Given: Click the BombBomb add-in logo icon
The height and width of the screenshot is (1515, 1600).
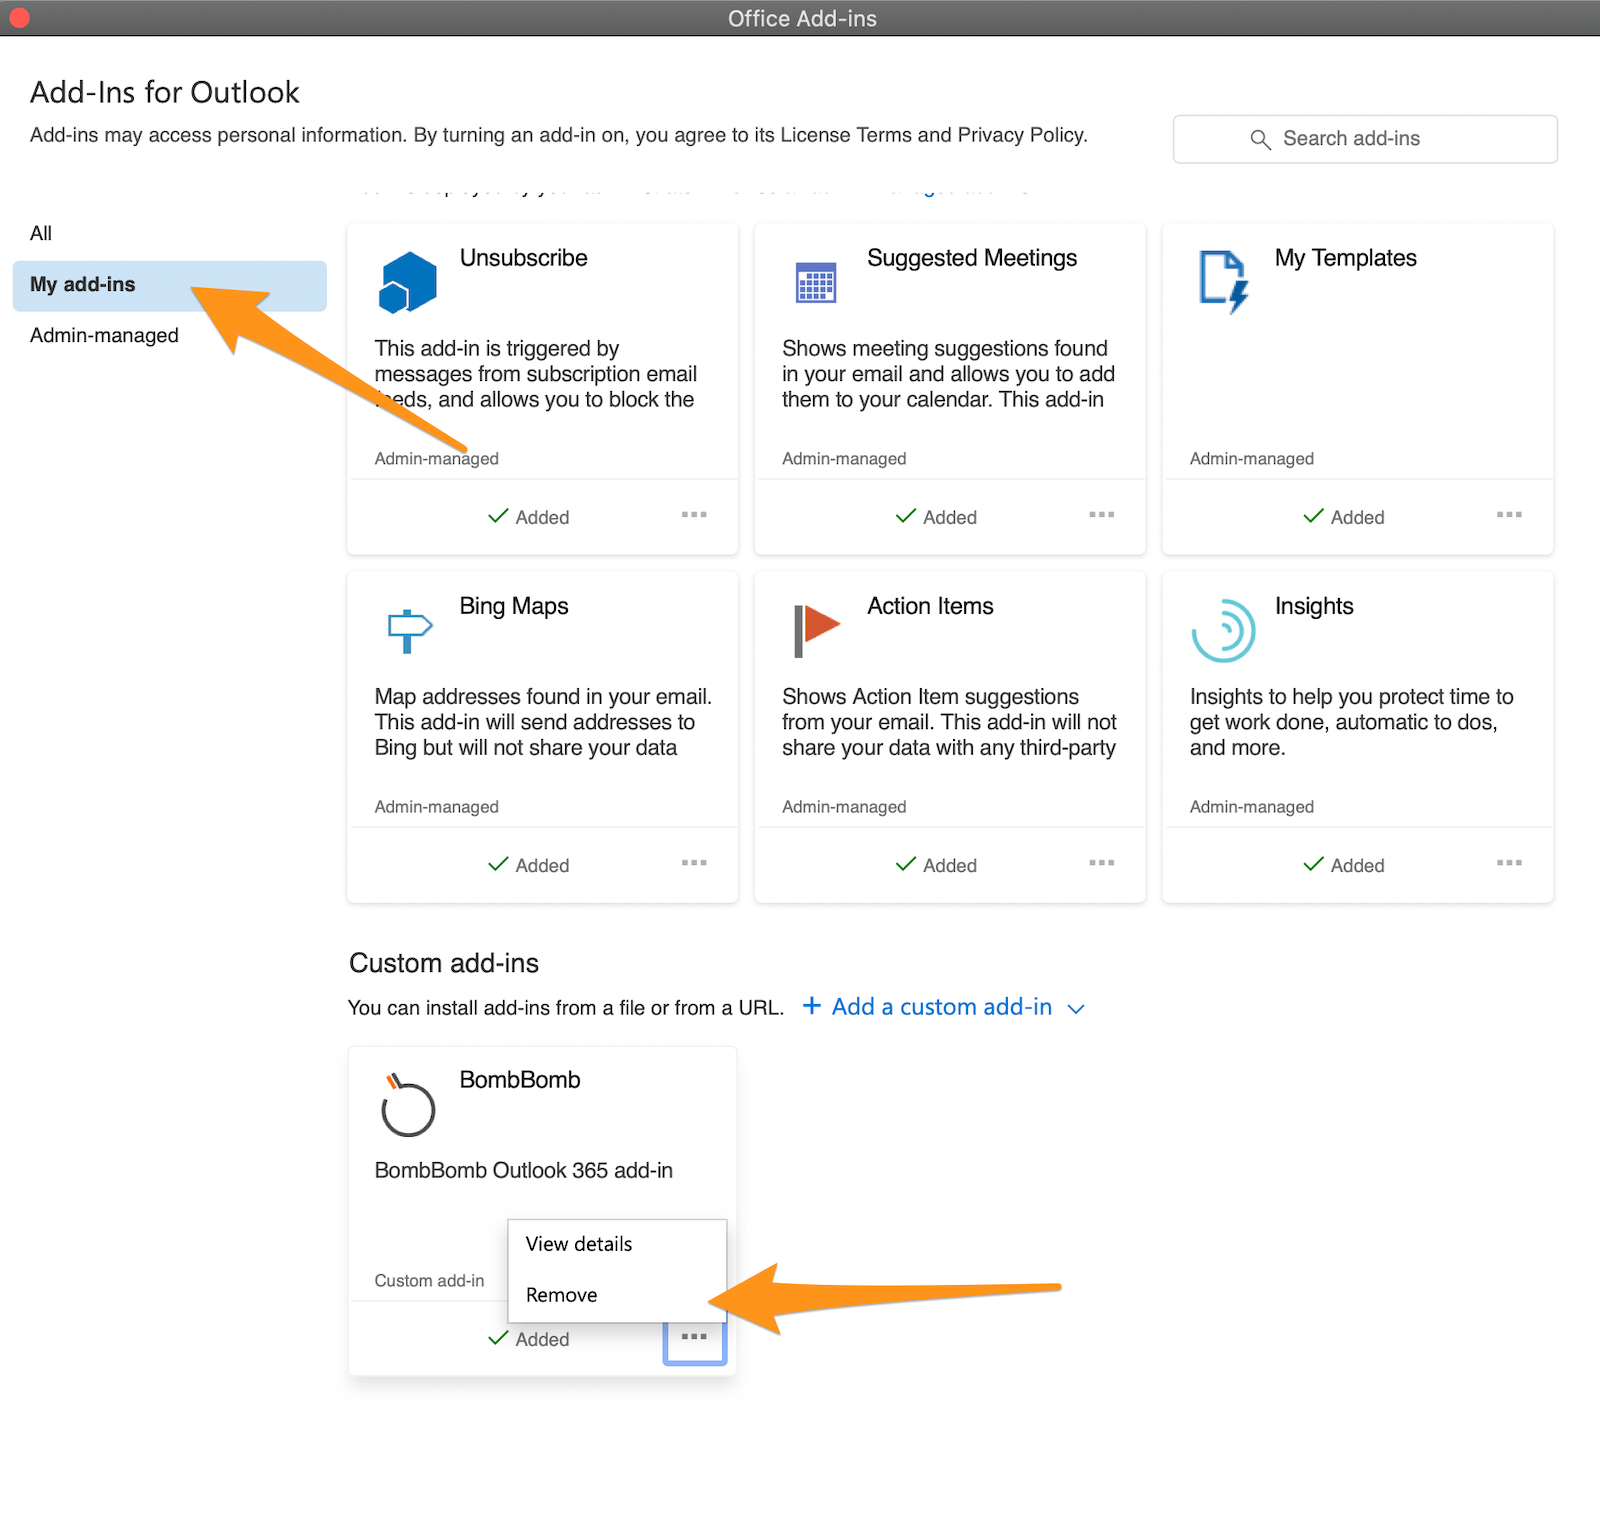Looking at the screenshot, I should 408,1105.
